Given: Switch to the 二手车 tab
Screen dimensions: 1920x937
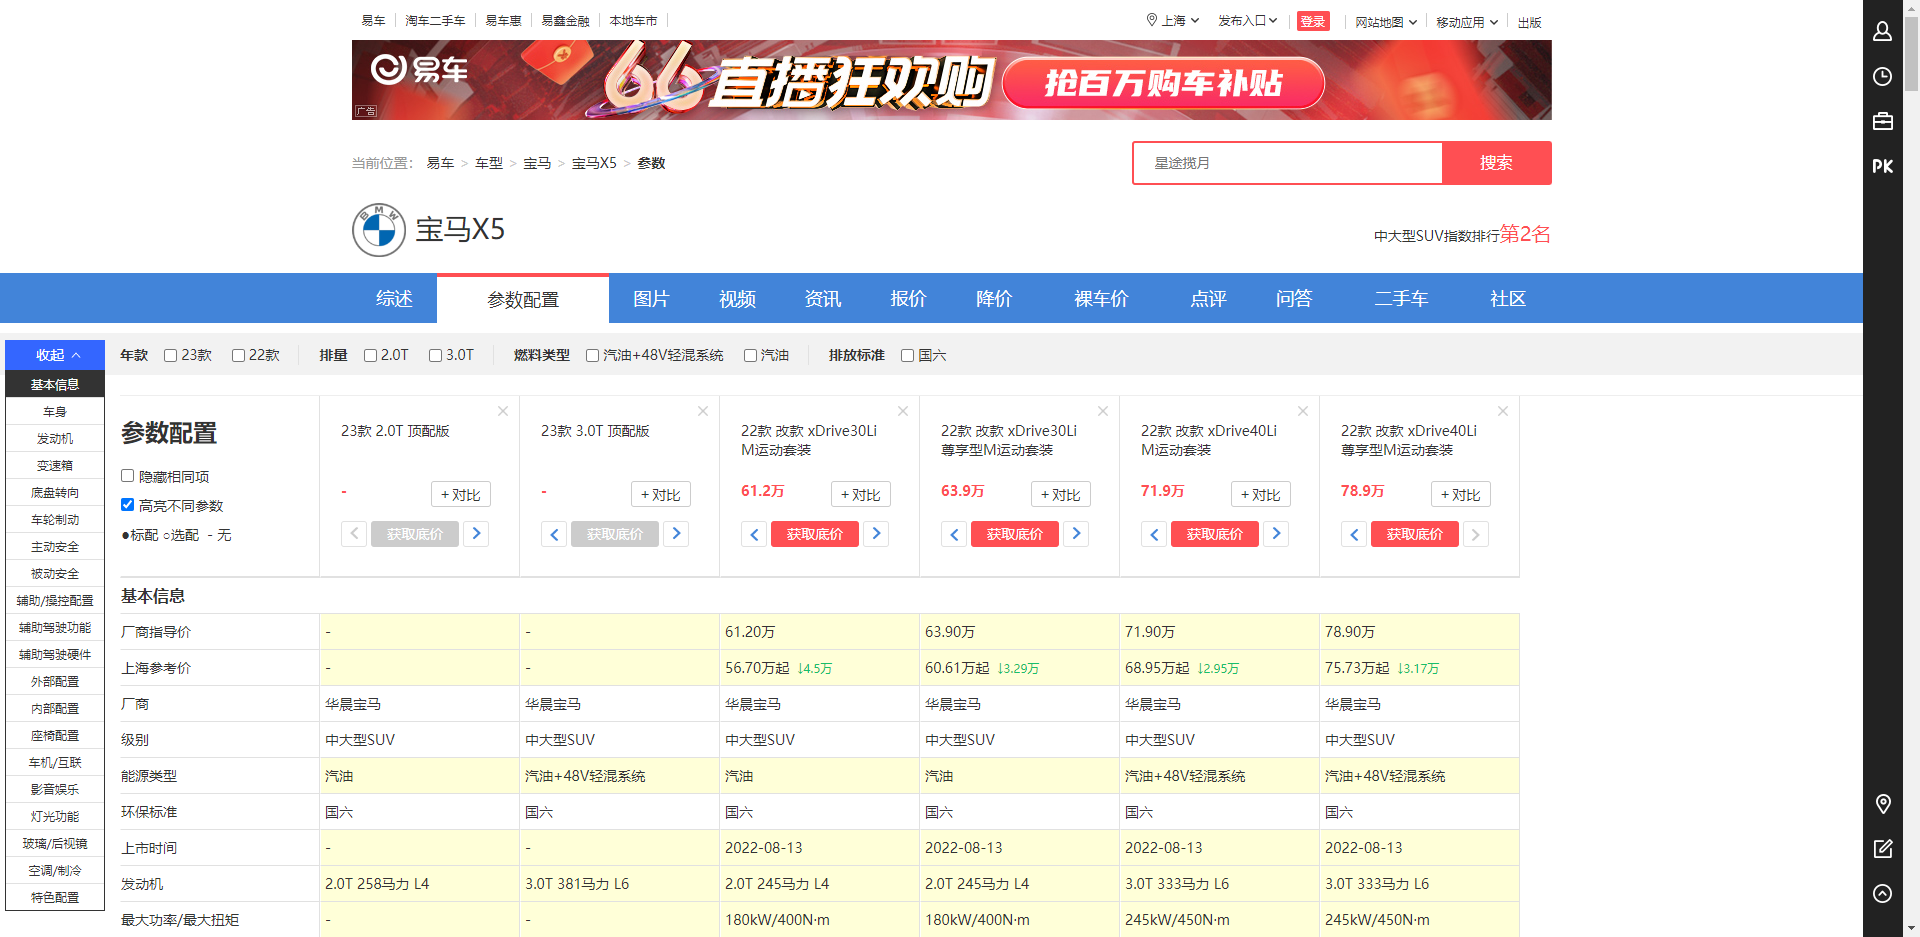Looking at the screenshot, I should (1401, 299).
